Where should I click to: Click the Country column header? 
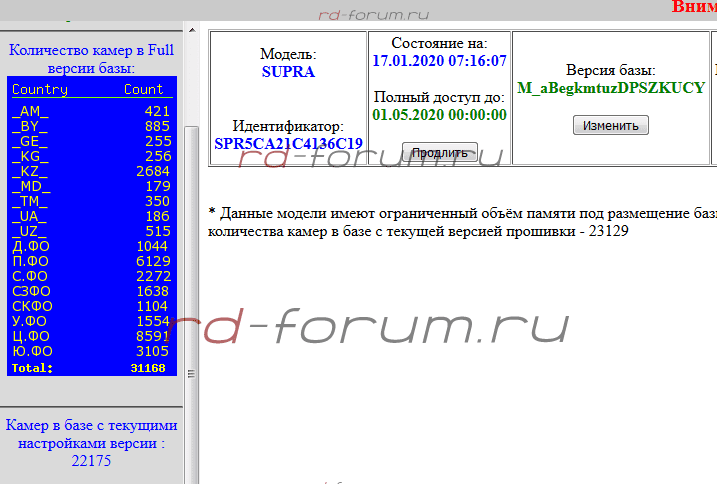point(40,89)
